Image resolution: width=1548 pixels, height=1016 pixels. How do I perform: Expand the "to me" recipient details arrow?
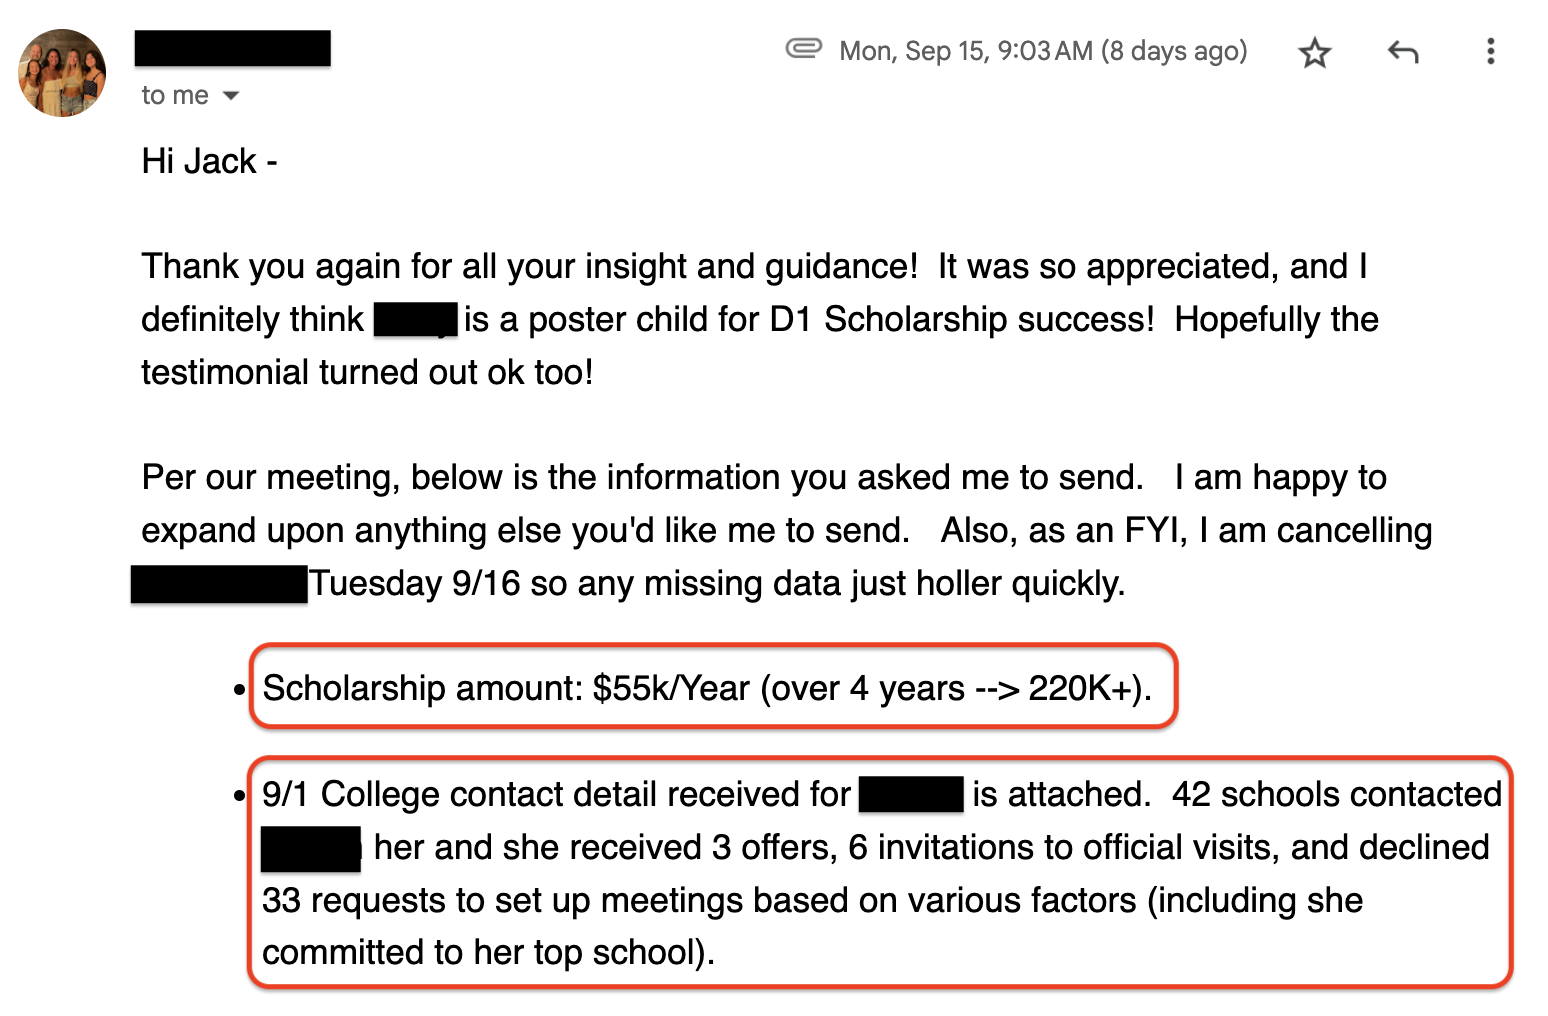click(231, 96)
